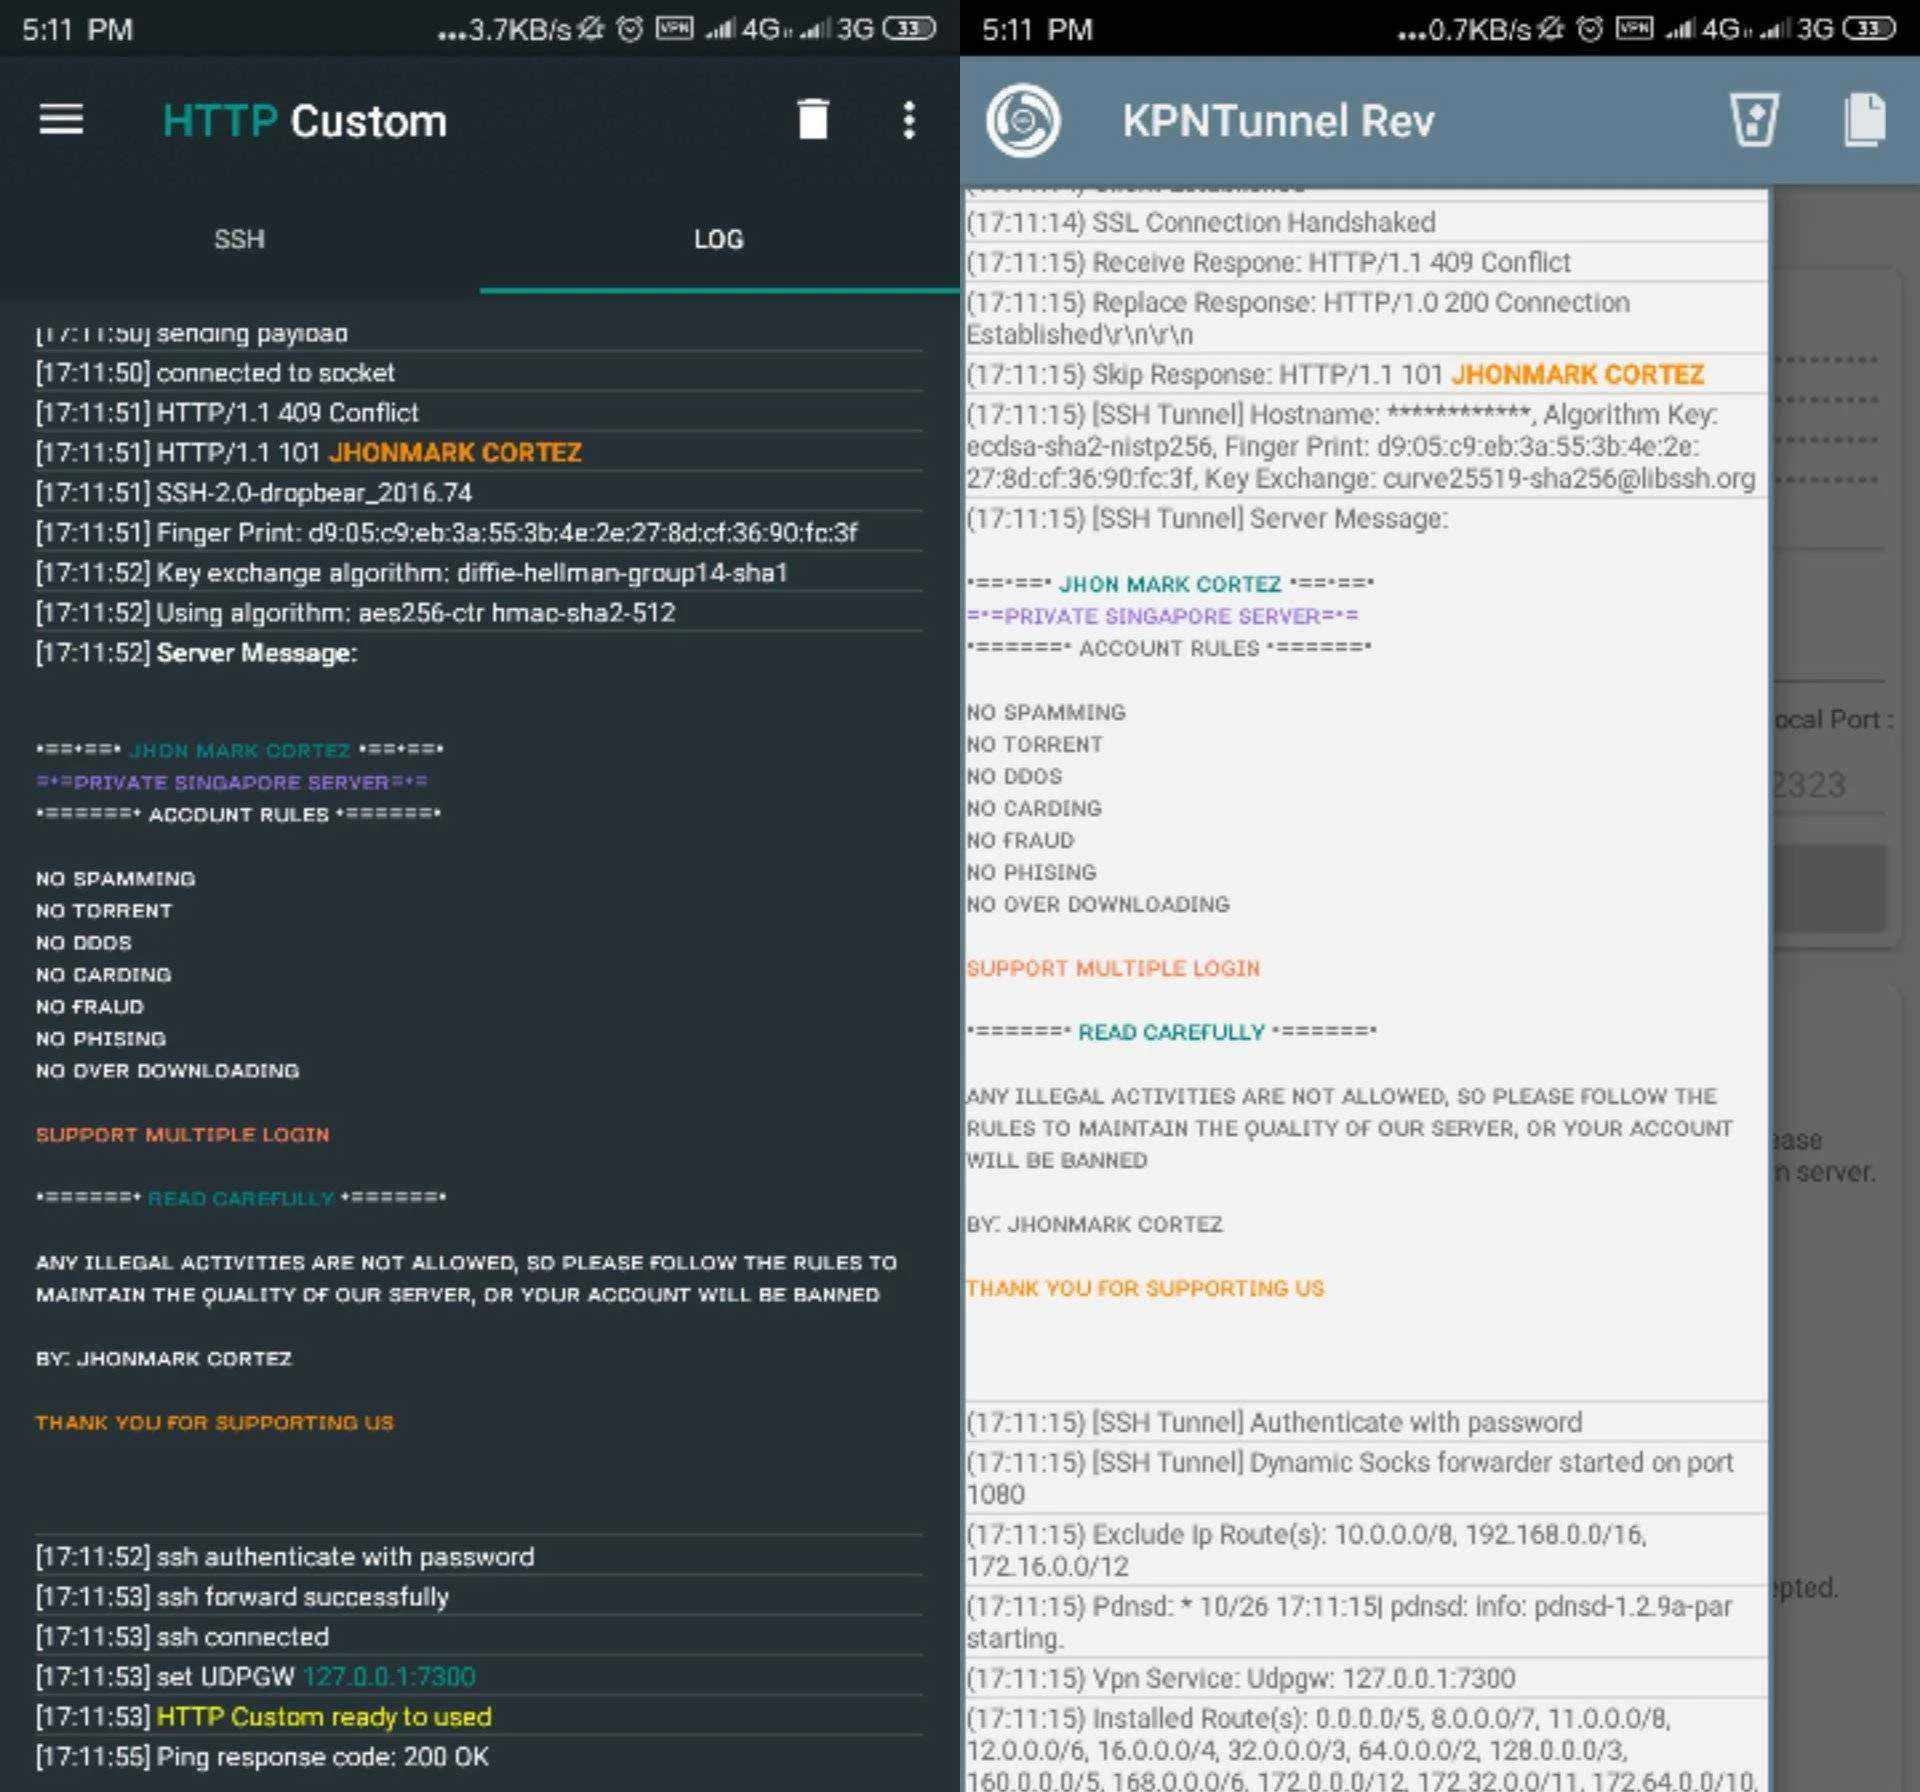Select the 'connected to socket' log line
The image size is (1920, 1792).
point(479,372)
